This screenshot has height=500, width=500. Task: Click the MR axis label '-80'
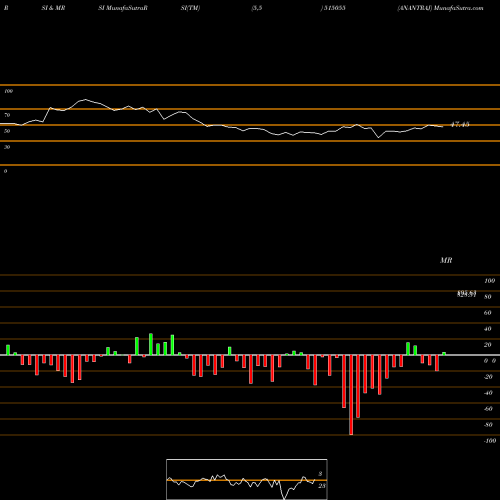tap(488, 425)
